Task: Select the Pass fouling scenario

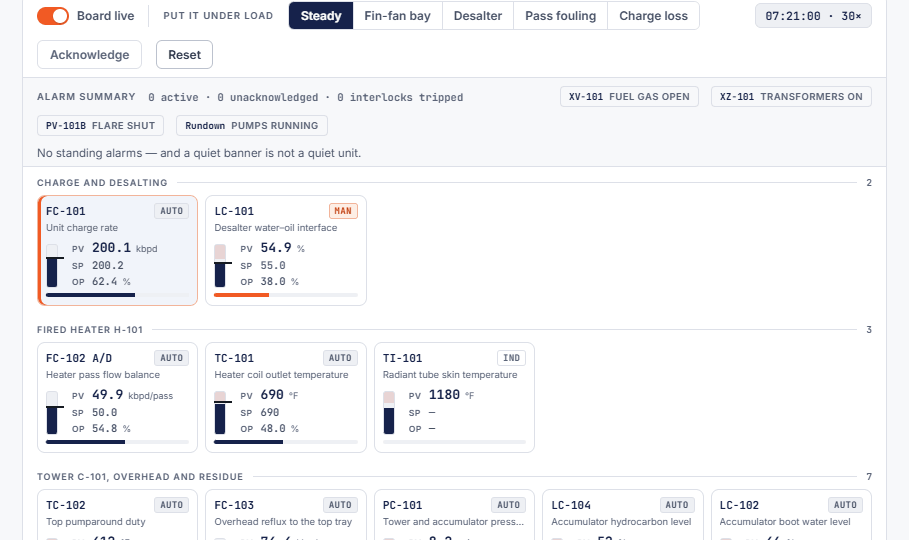Action: coord(560,16)
